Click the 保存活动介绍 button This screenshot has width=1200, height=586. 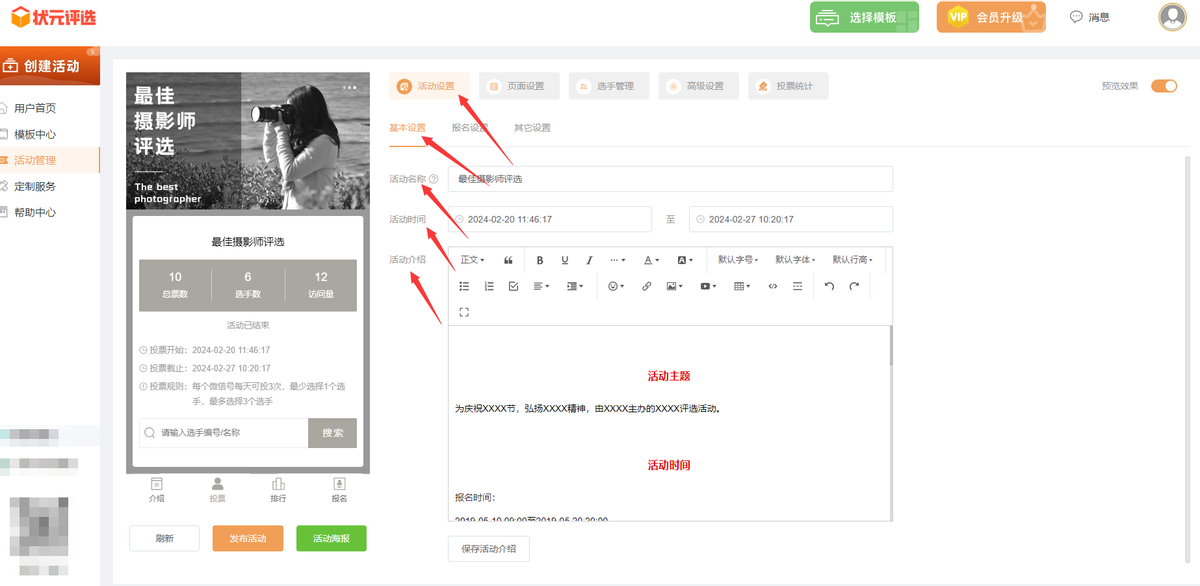[x=488, y=549]
